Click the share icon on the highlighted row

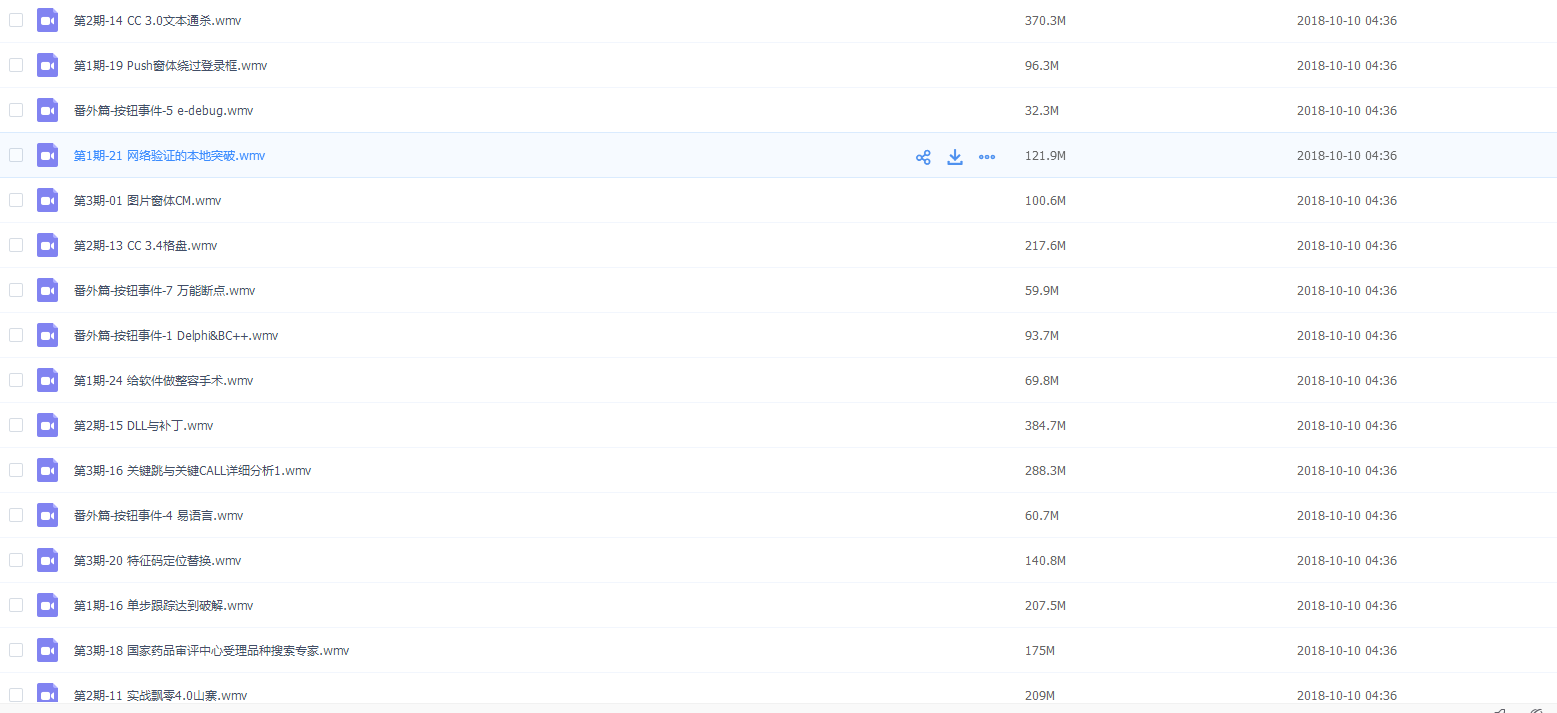[x=923, y=157]
